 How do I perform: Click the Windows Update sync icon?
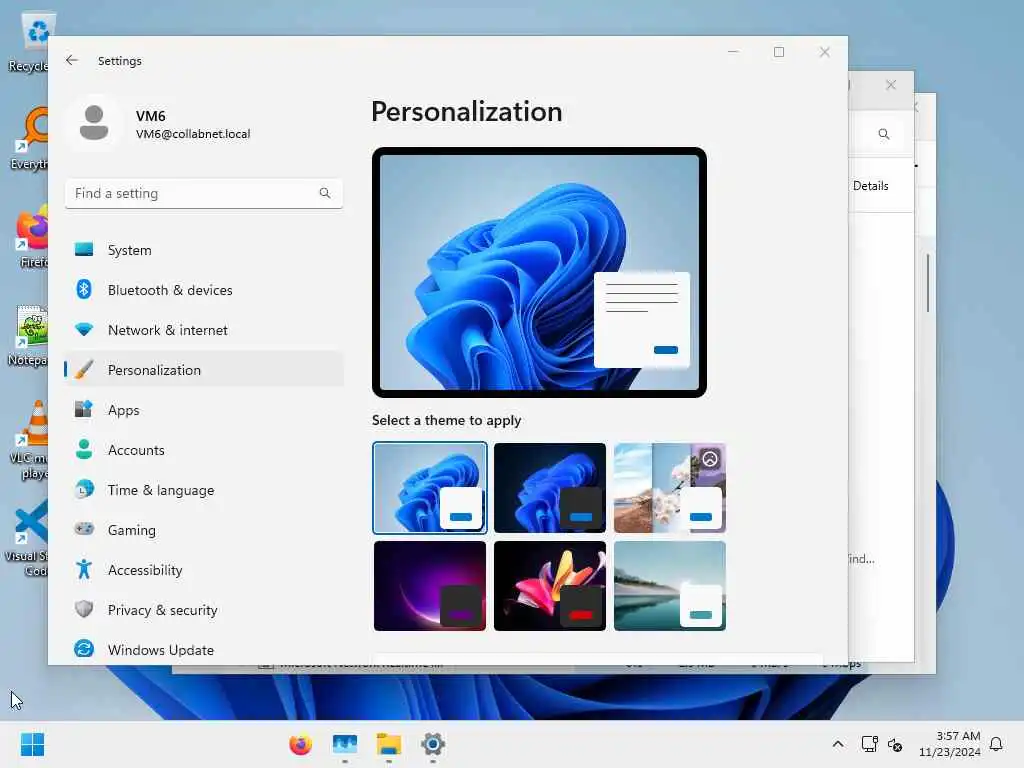[x=84, y=649]
